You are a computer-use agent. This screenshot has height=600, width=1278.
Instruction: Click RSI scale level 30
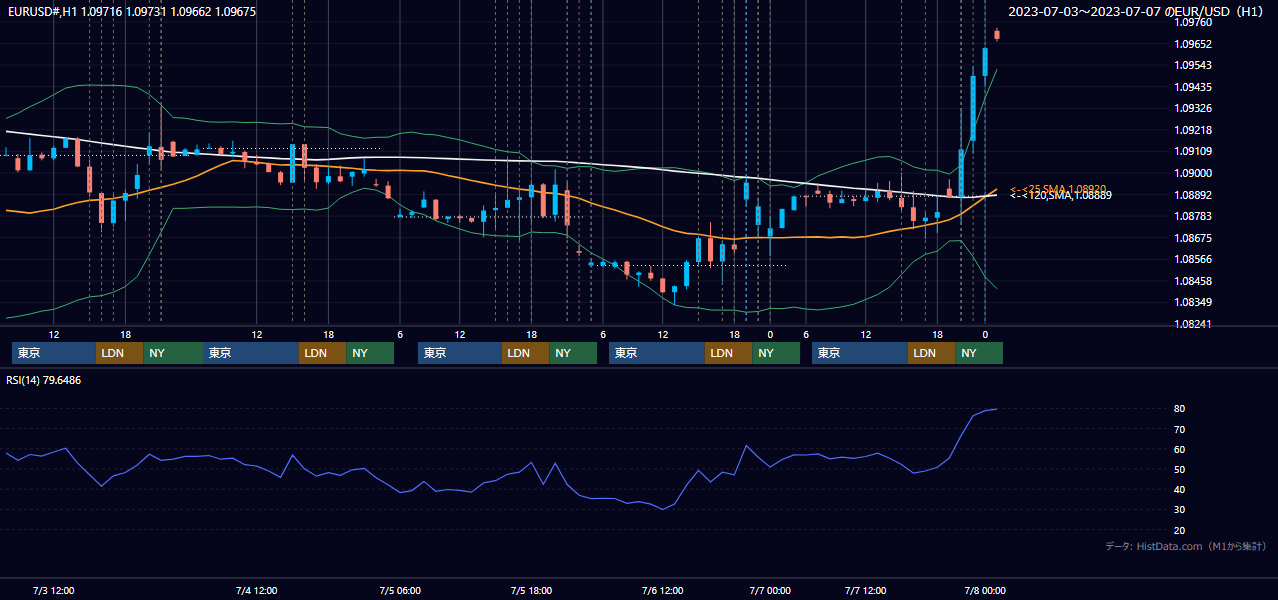click(1180, 510)
